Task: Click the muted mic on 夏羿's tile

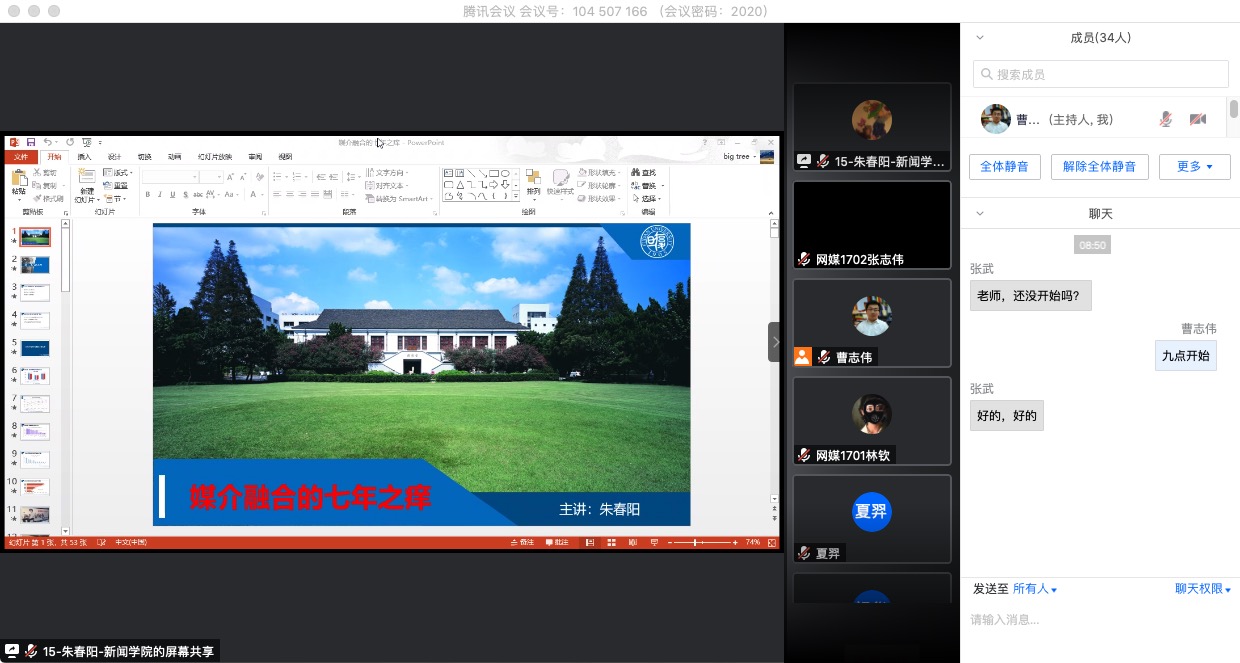Action: [x=803, y=553]
